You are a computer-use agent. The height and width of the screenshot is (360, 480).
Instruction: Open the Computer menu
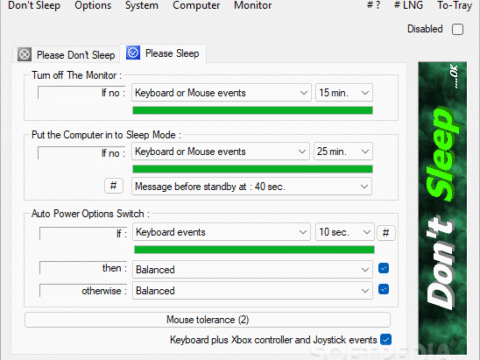[x=196, y=6]
